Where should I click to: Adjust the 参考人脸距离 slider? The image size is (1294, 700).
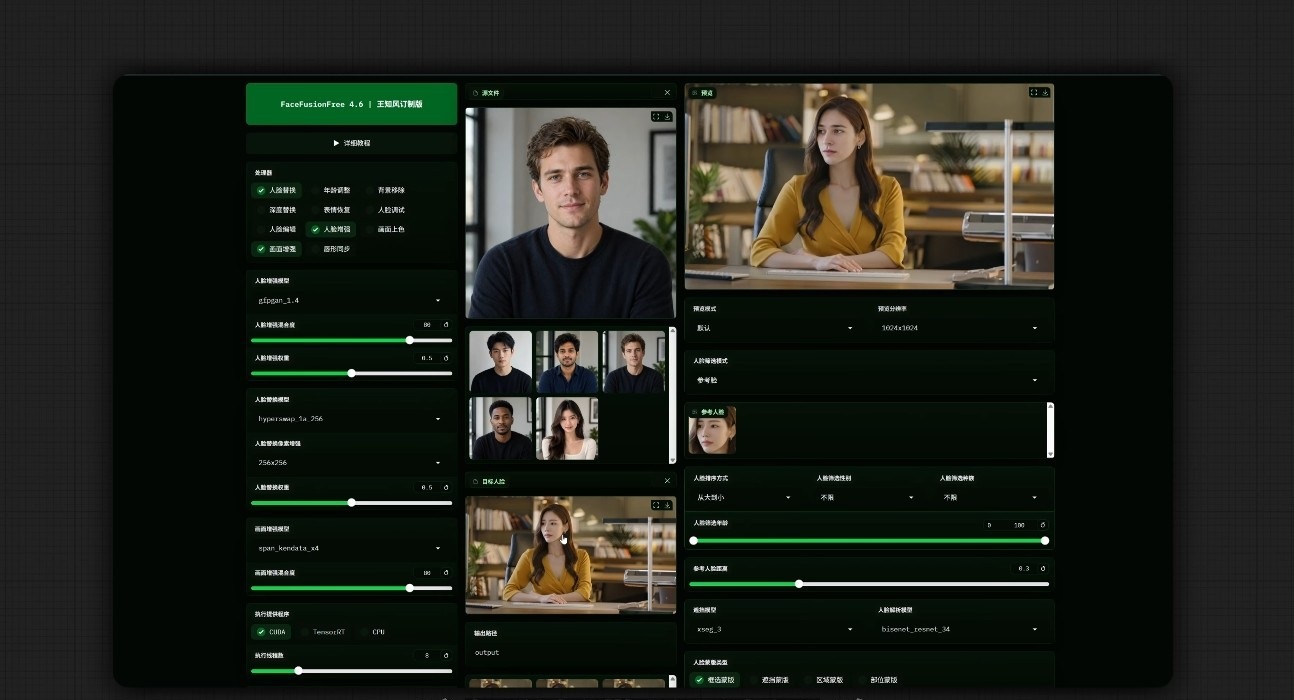(x=869, y=584)
